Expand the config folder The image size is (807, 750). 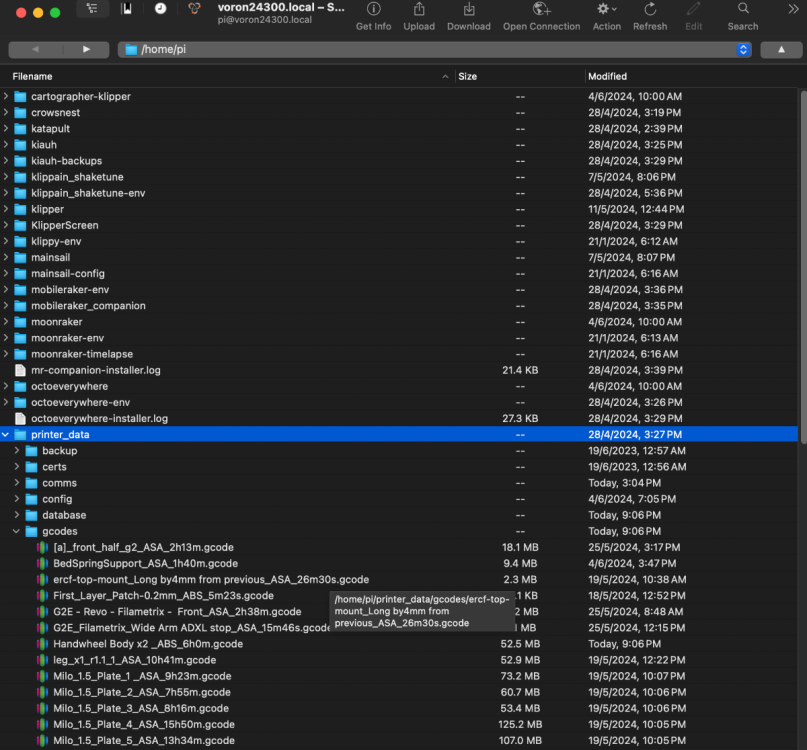tap(16, 499)
